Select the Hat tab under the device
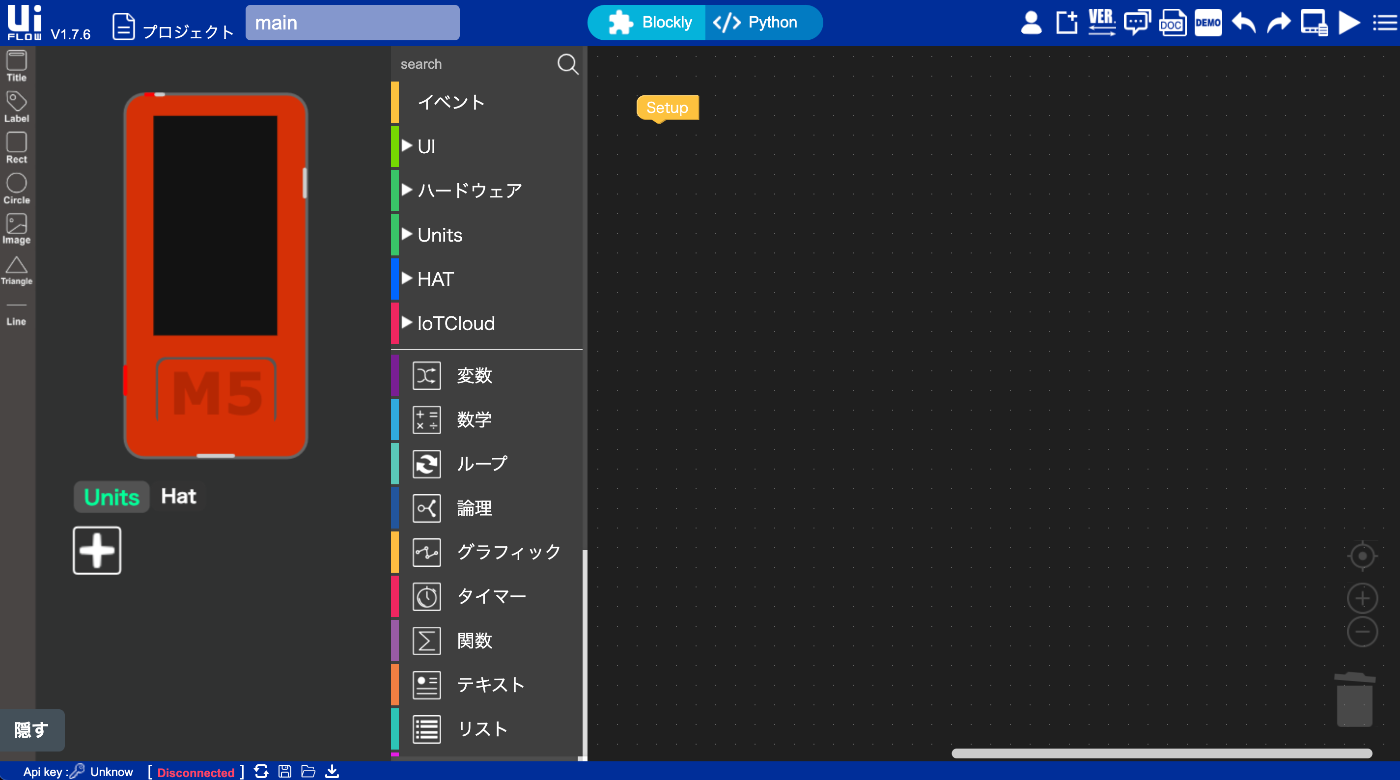 pyautogui.click(x=179, y=496)
